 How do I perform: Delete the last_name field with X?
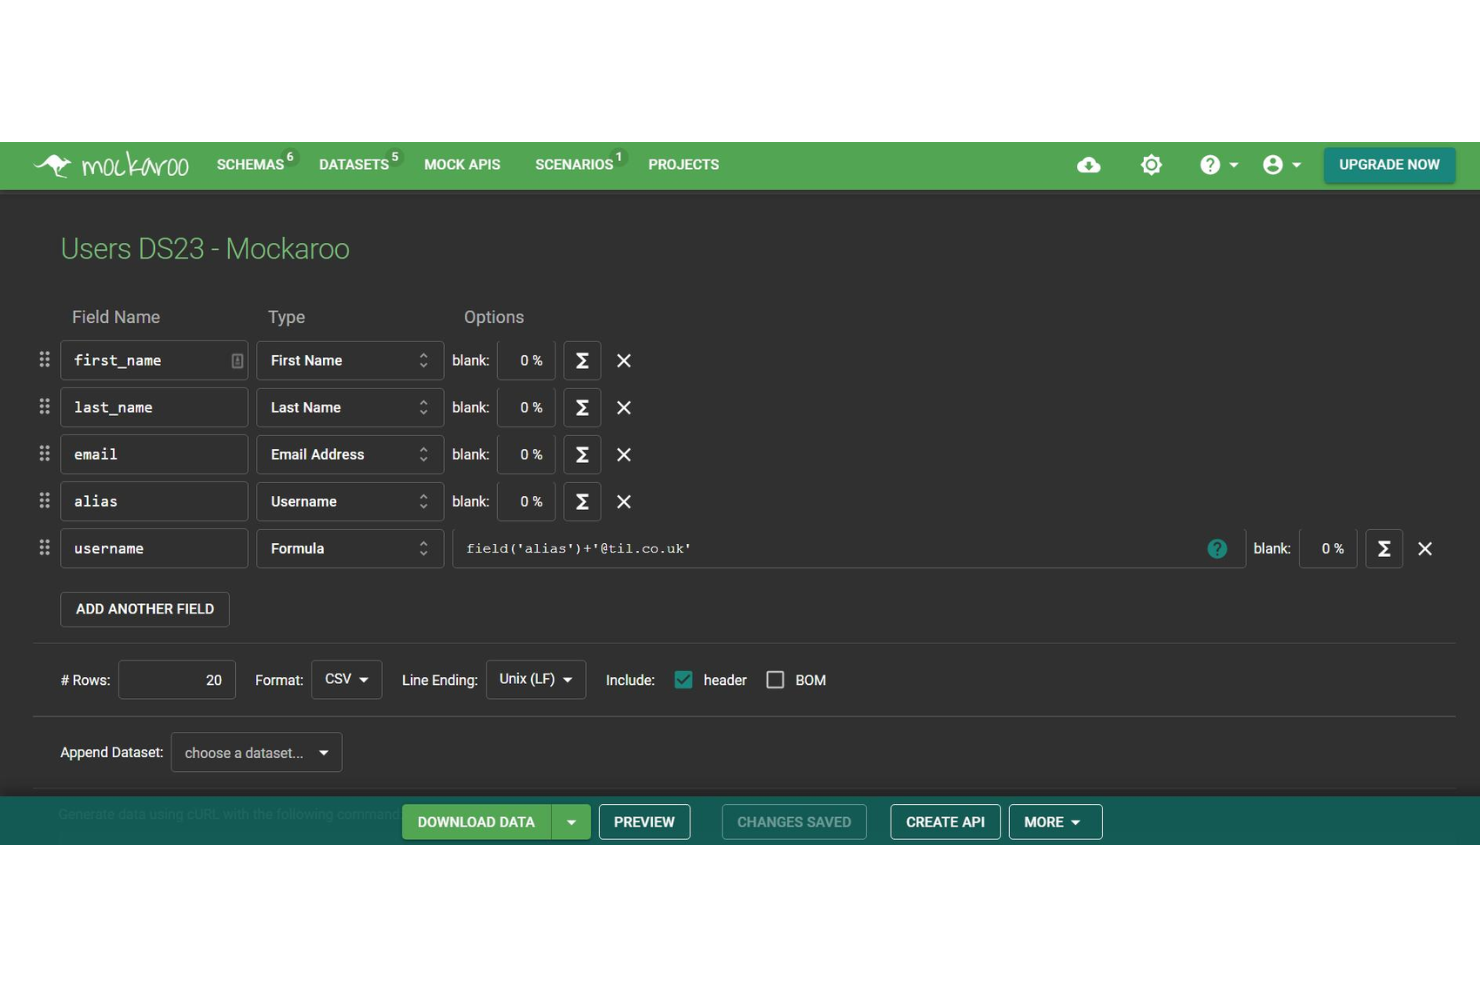[624, 408]
